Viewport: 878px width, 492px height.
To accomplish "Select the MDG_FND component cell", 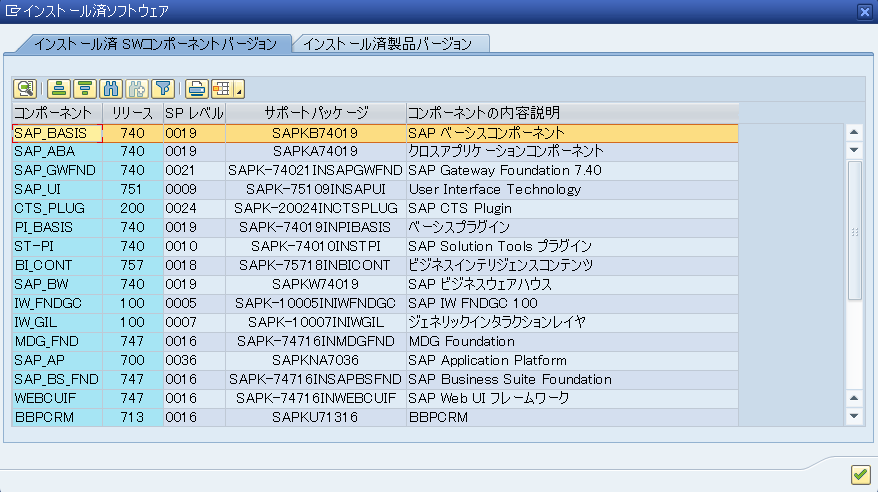I will [57, 342].
